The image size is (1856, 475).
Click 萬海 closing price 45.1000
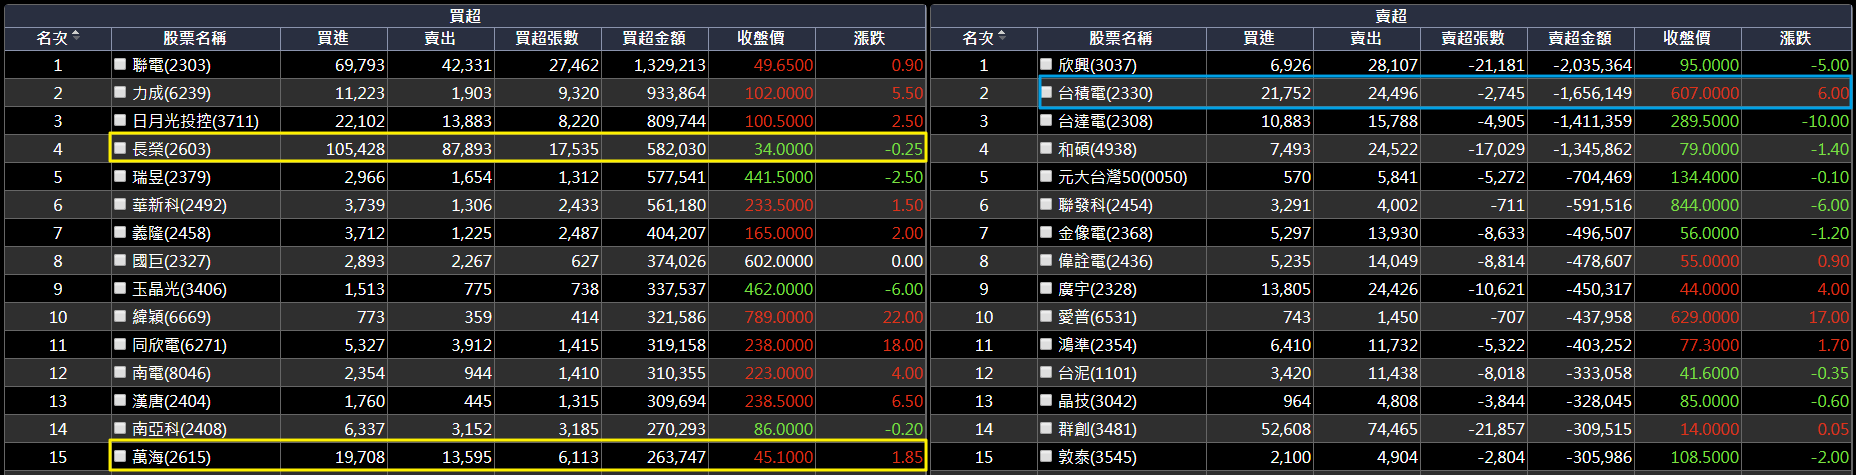[x=783, y=457]
